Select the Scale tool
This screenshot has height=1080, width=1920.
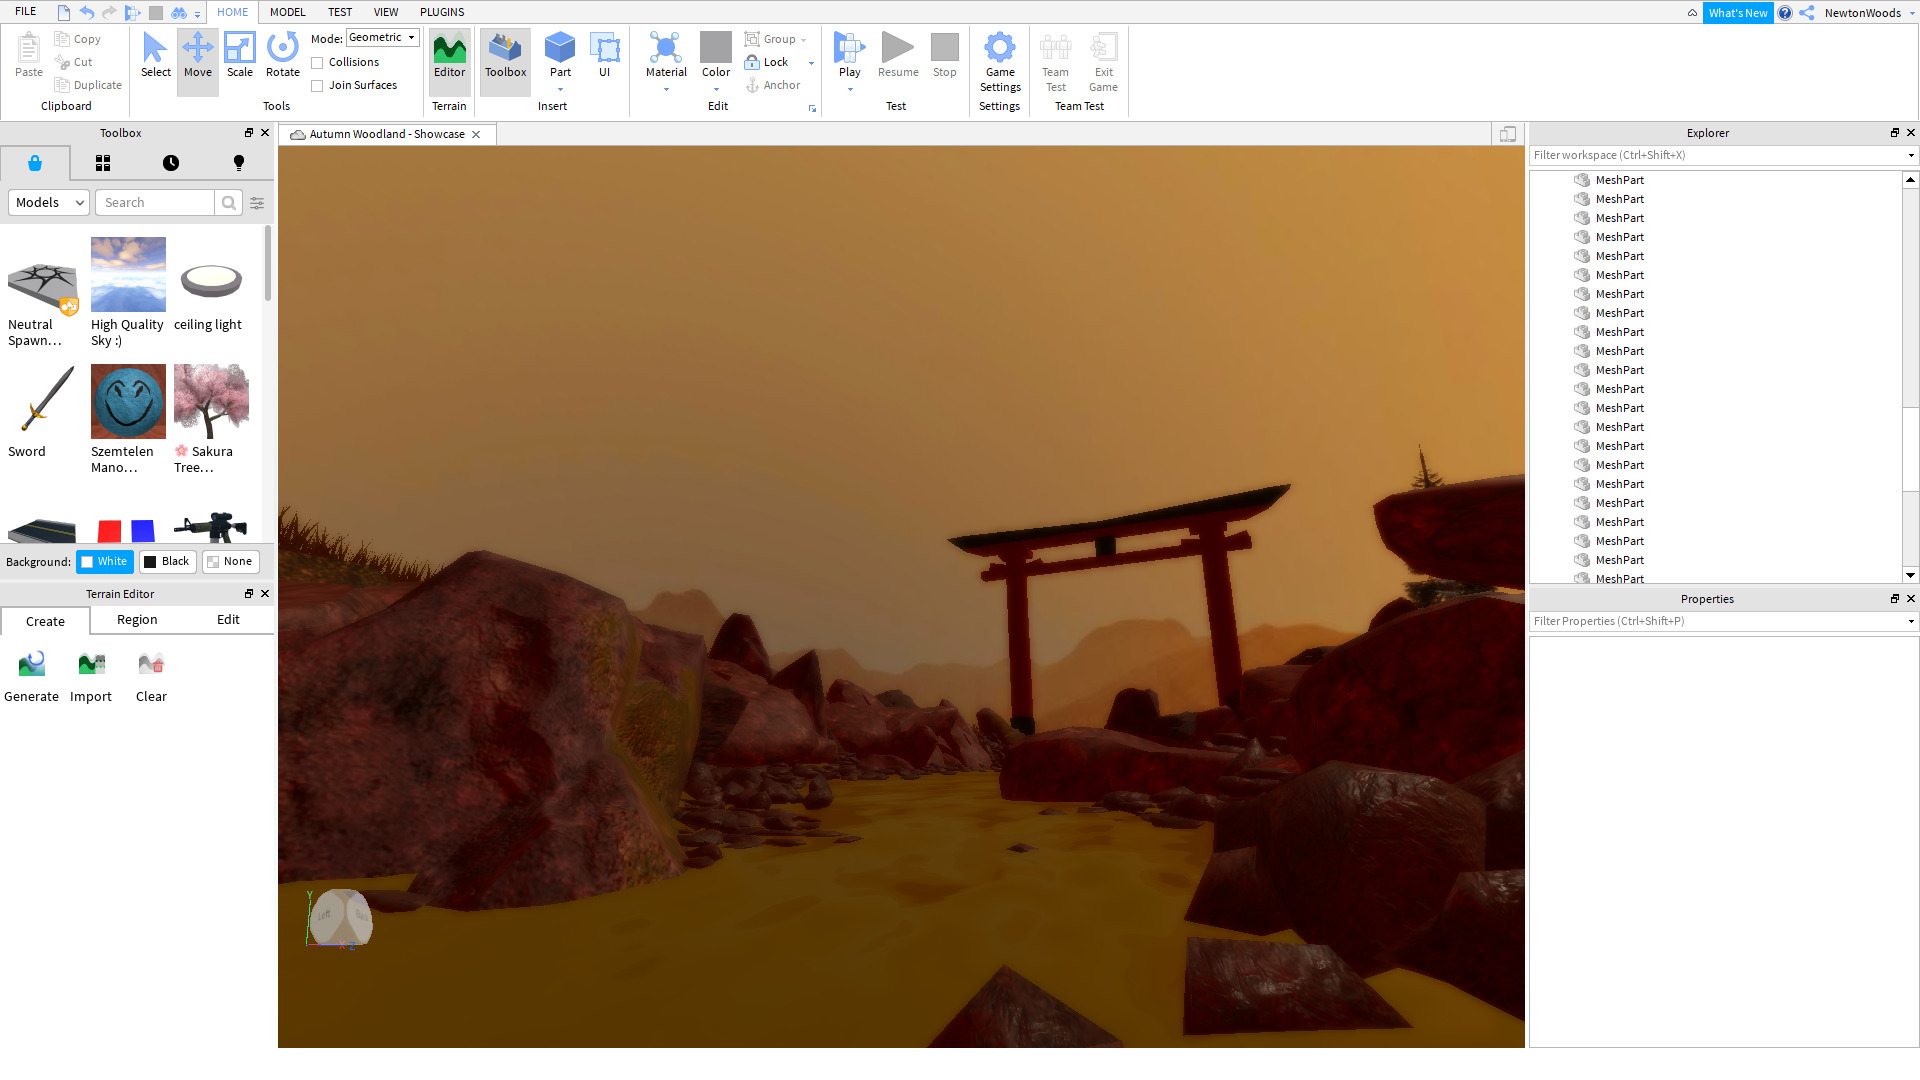240,55
